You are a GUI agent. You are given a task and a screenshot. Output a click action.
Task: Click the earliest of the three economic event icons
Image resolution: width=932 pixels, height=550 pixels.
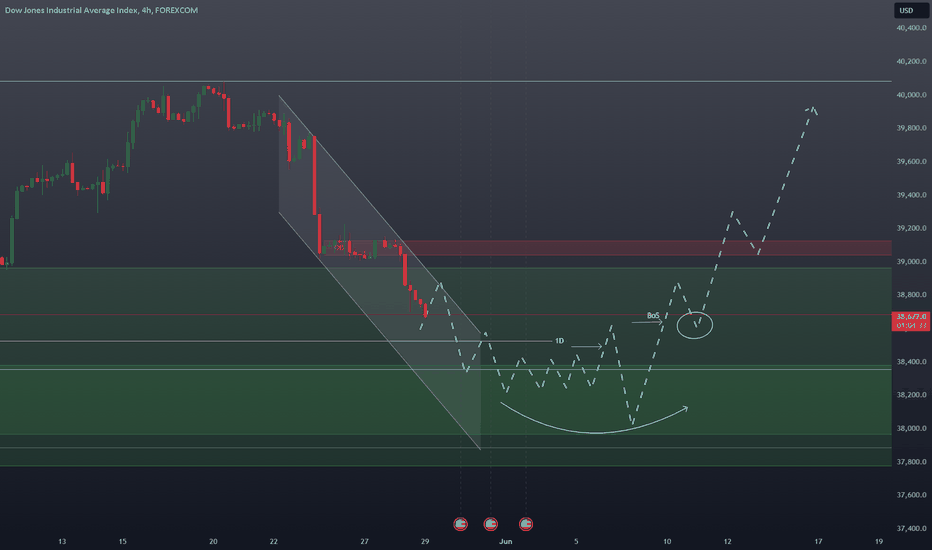click(x=460, y=524)
